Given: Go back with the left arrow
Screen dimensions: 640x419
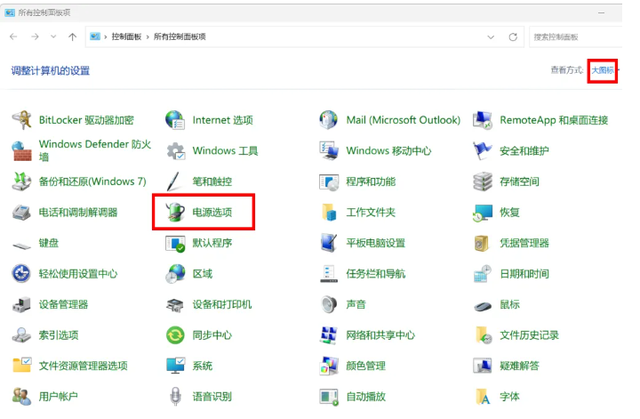Looking at the screenshot, I should [x=13, y=37].
